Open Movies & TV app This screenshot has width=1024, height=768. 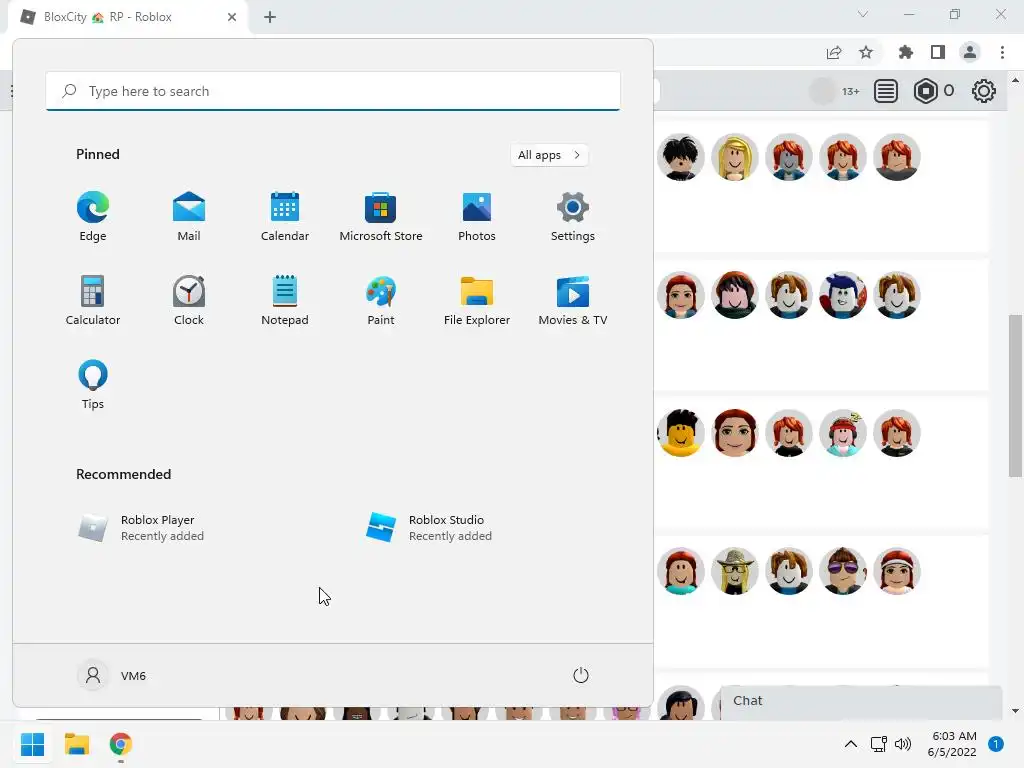pos(573,300)
